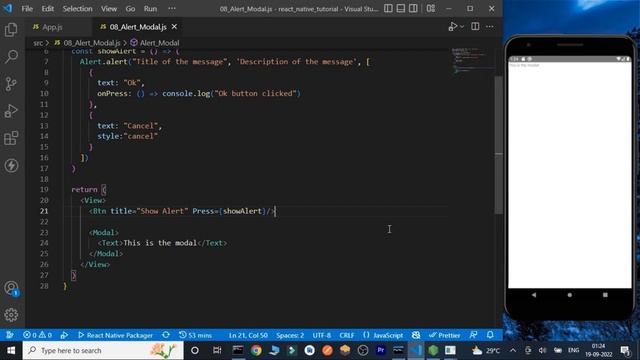
Task: Click the remote window status icon
Action: click(x=10, y=335)
